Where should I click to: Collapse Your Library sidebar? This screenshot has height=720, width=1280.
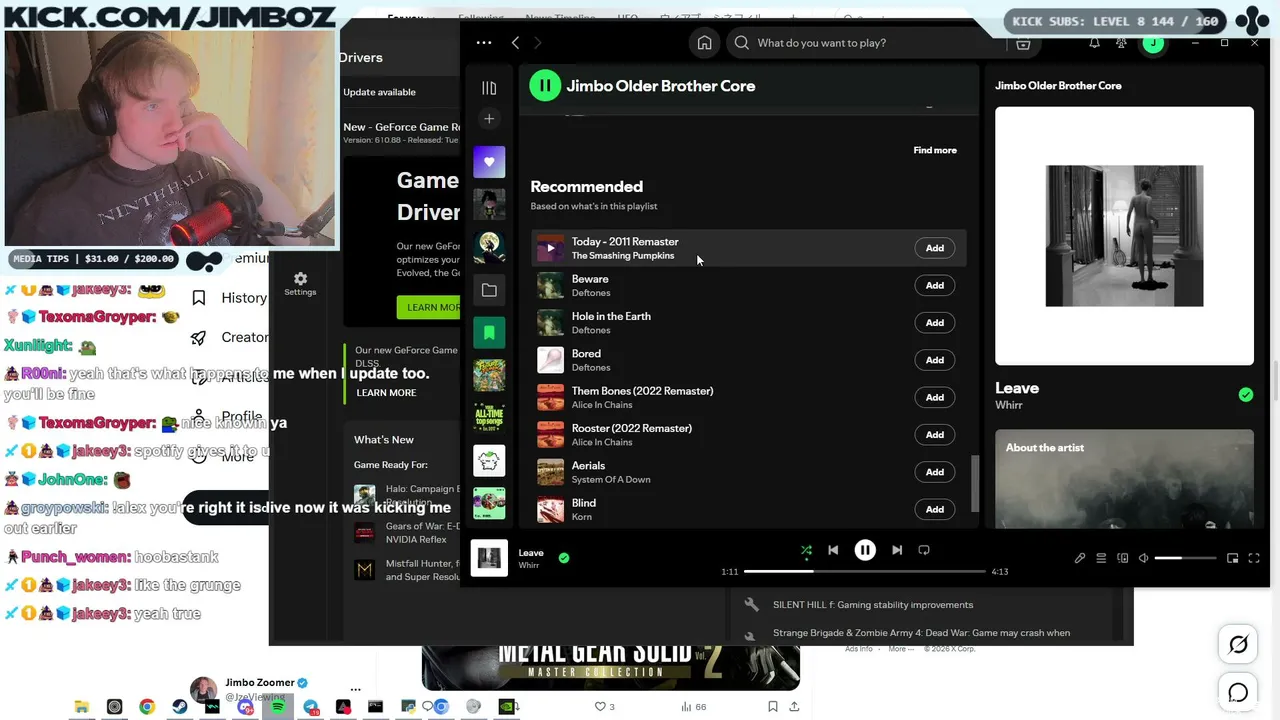pyautogui.click(x=489, y=88)
